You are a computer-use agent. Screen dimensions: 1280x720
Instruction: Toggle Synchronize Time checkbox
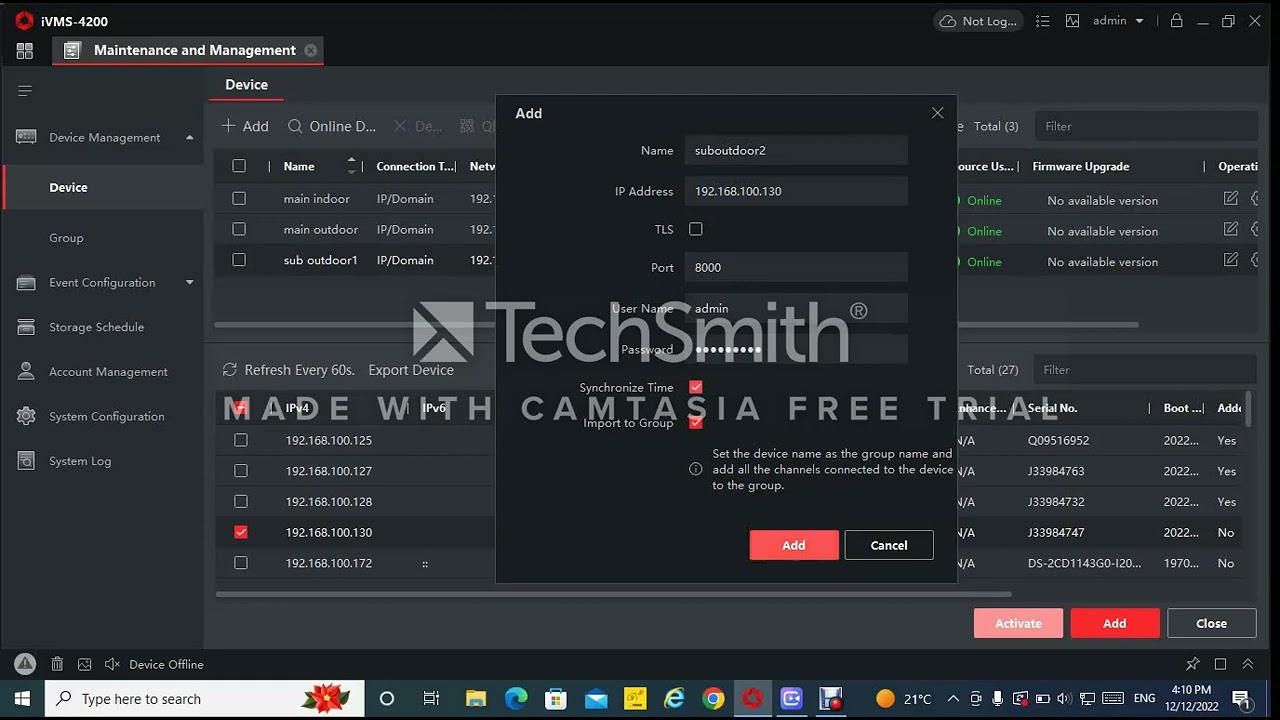coord(696,387)
